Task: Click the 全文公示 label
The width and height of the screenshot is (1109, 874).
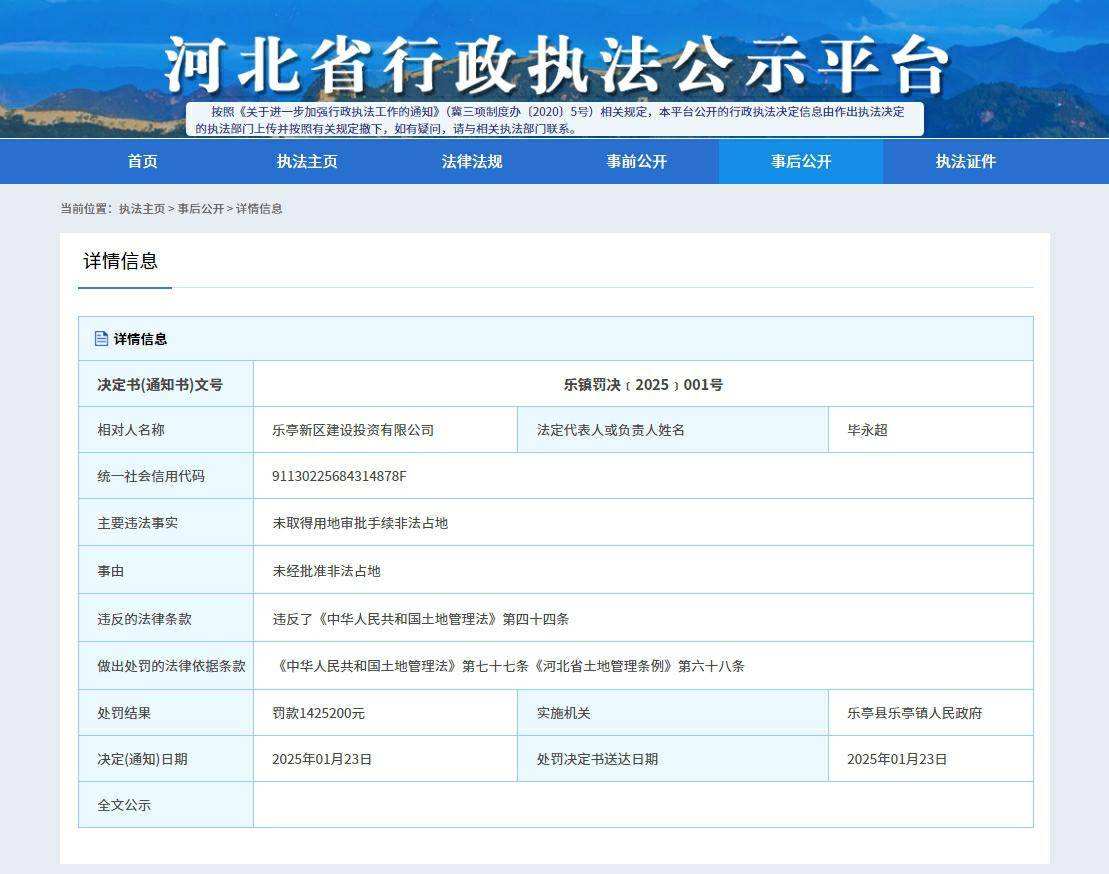Action: [124, 805]
